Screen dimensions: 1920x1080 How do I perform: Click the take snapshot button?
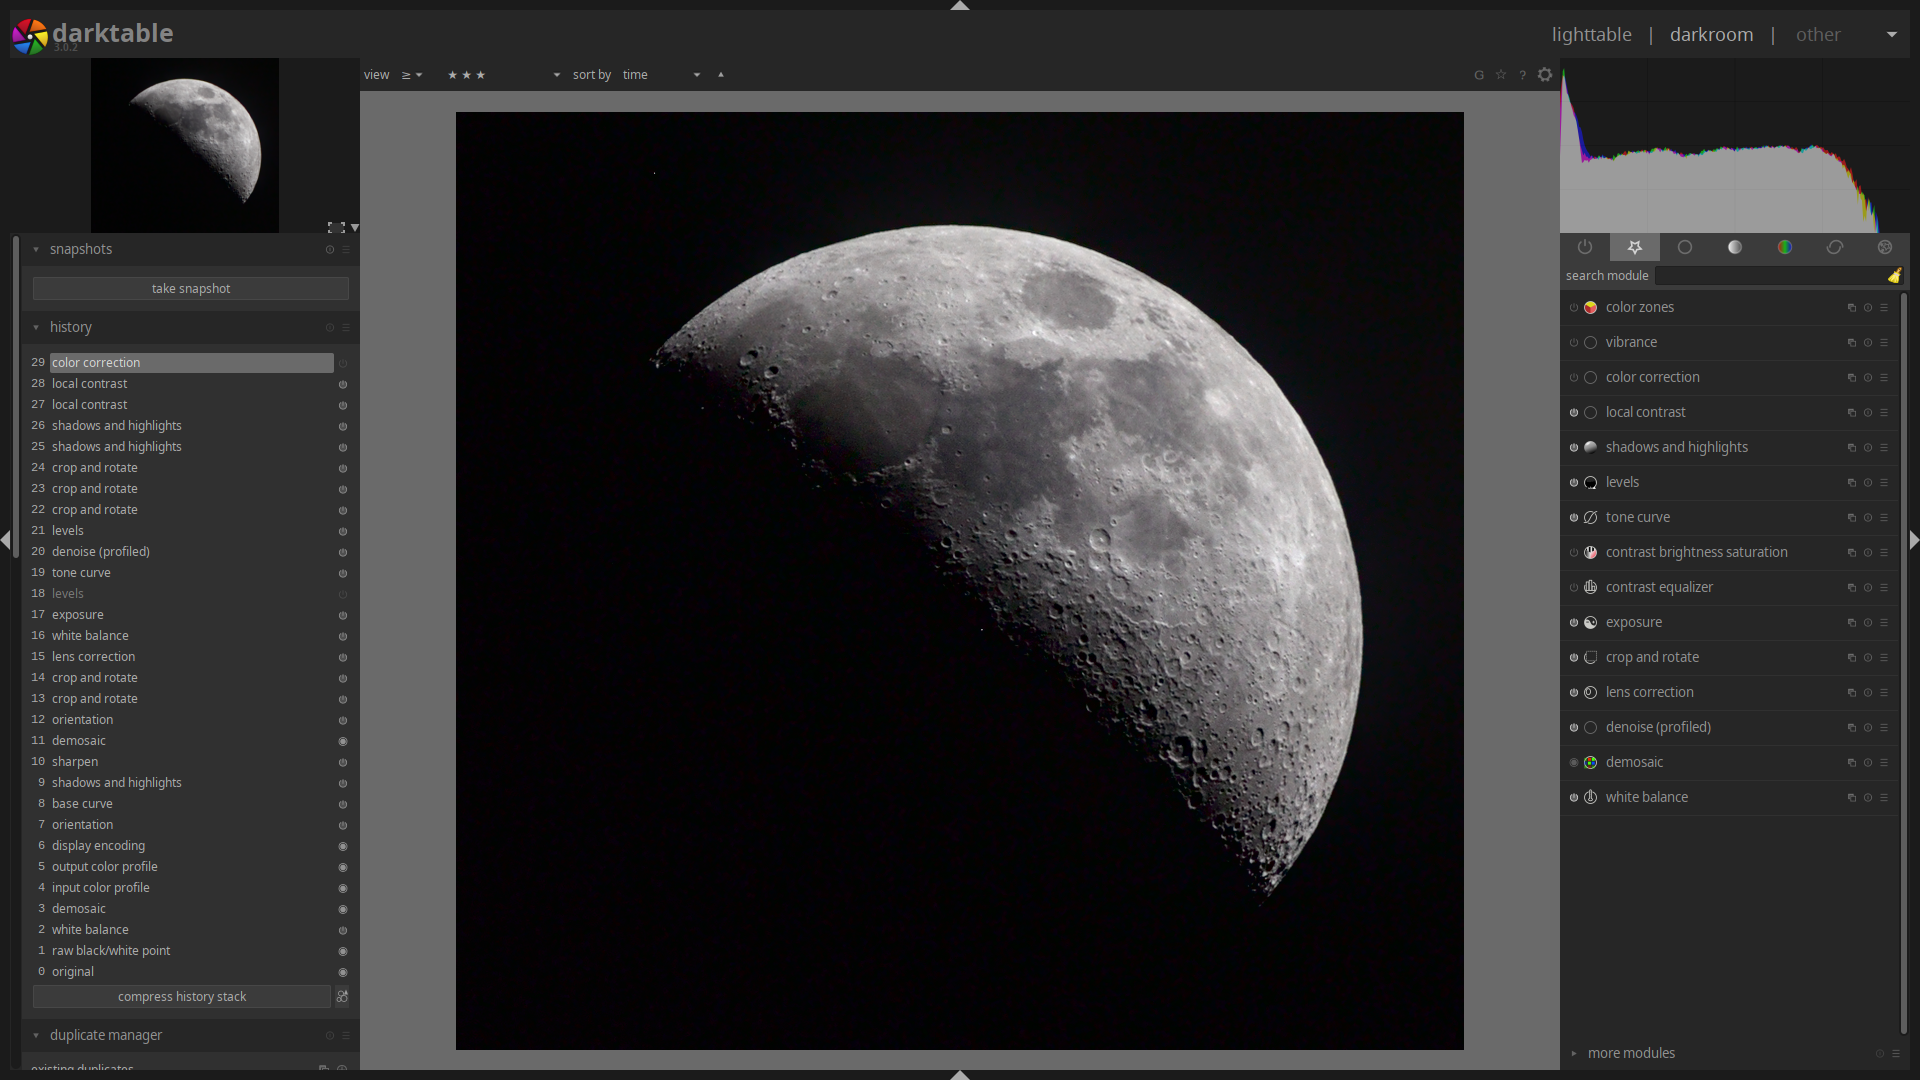tap(191, 287)
